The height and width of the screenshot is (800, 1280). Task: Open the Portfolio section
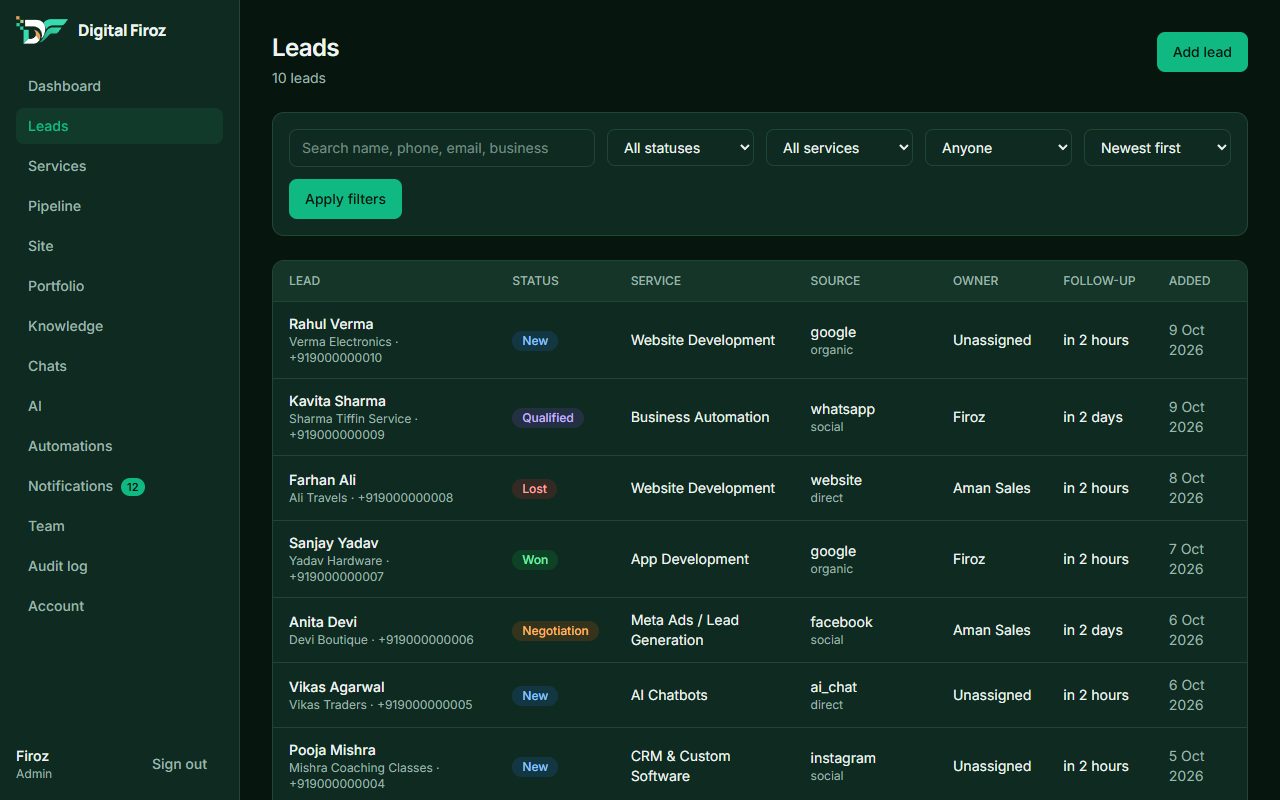tap(119, 286)
